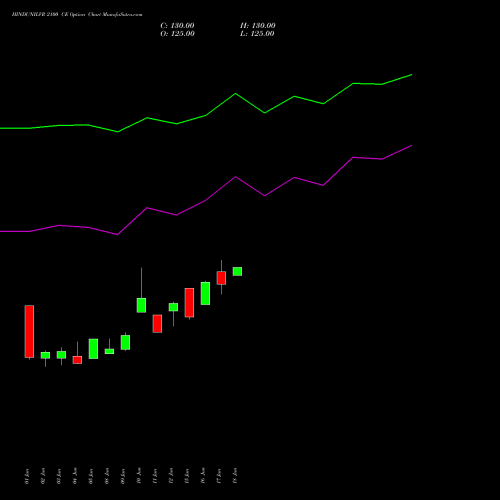Click the 11 date label on the x-axis
Viewport: 500px width, 500px height.
[x=155, y=476]
